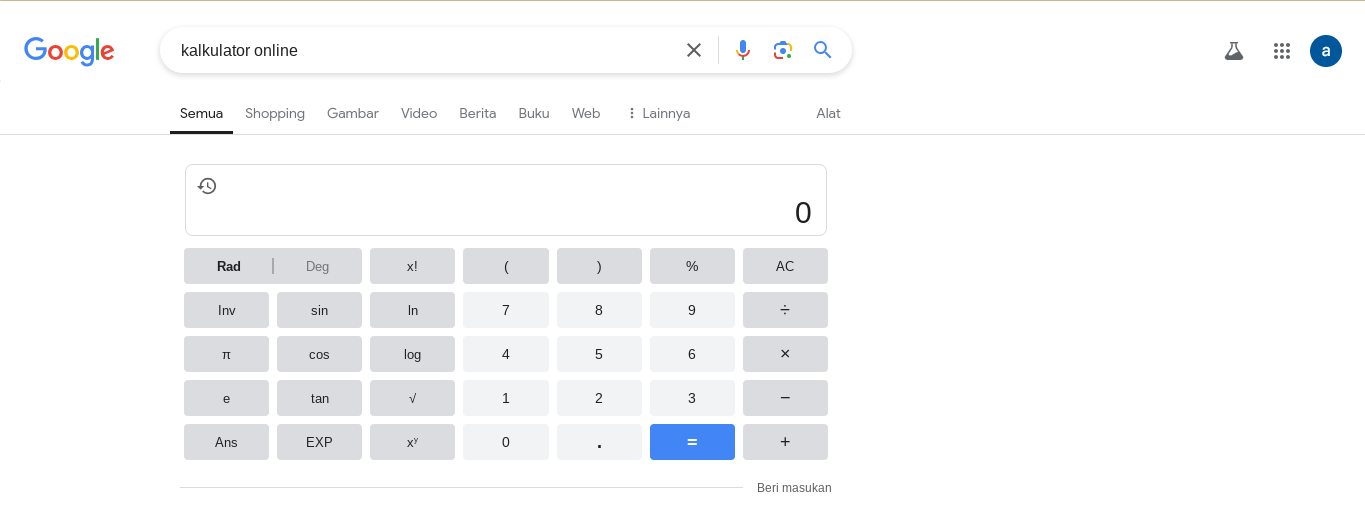Clear the search box text

click(694, 50)
